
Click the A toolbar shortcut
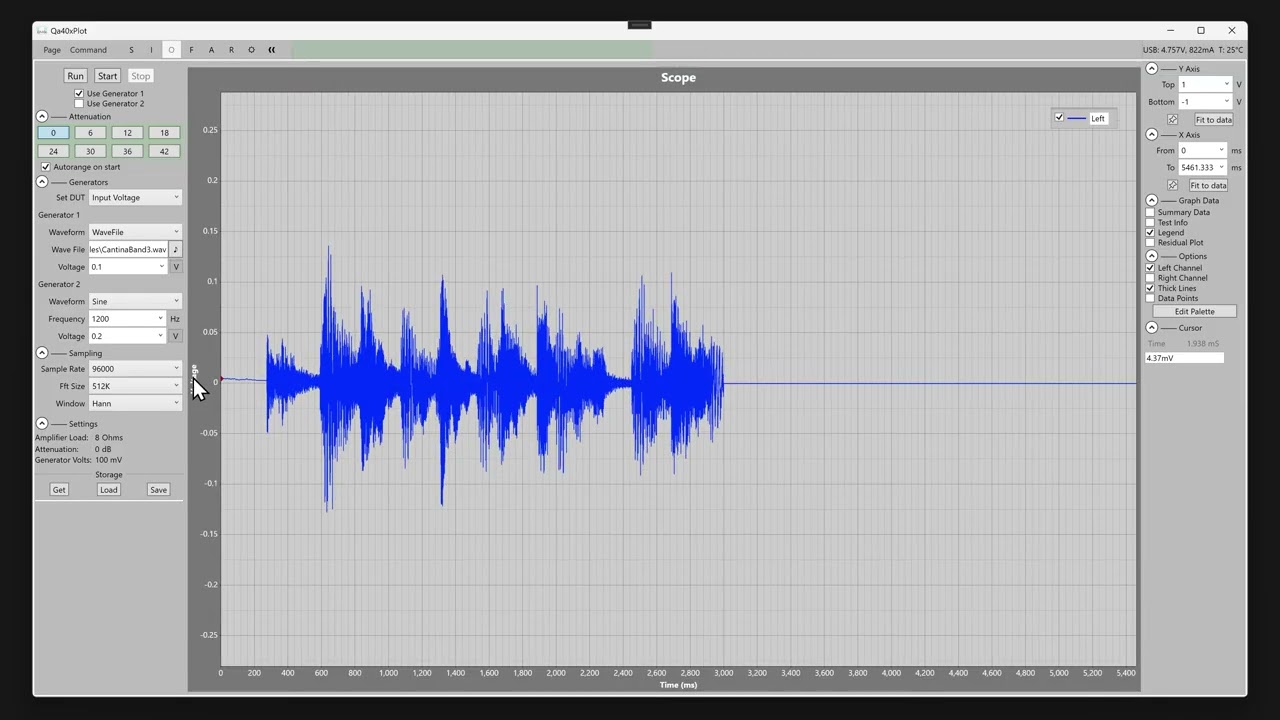[x=211, y=50]
